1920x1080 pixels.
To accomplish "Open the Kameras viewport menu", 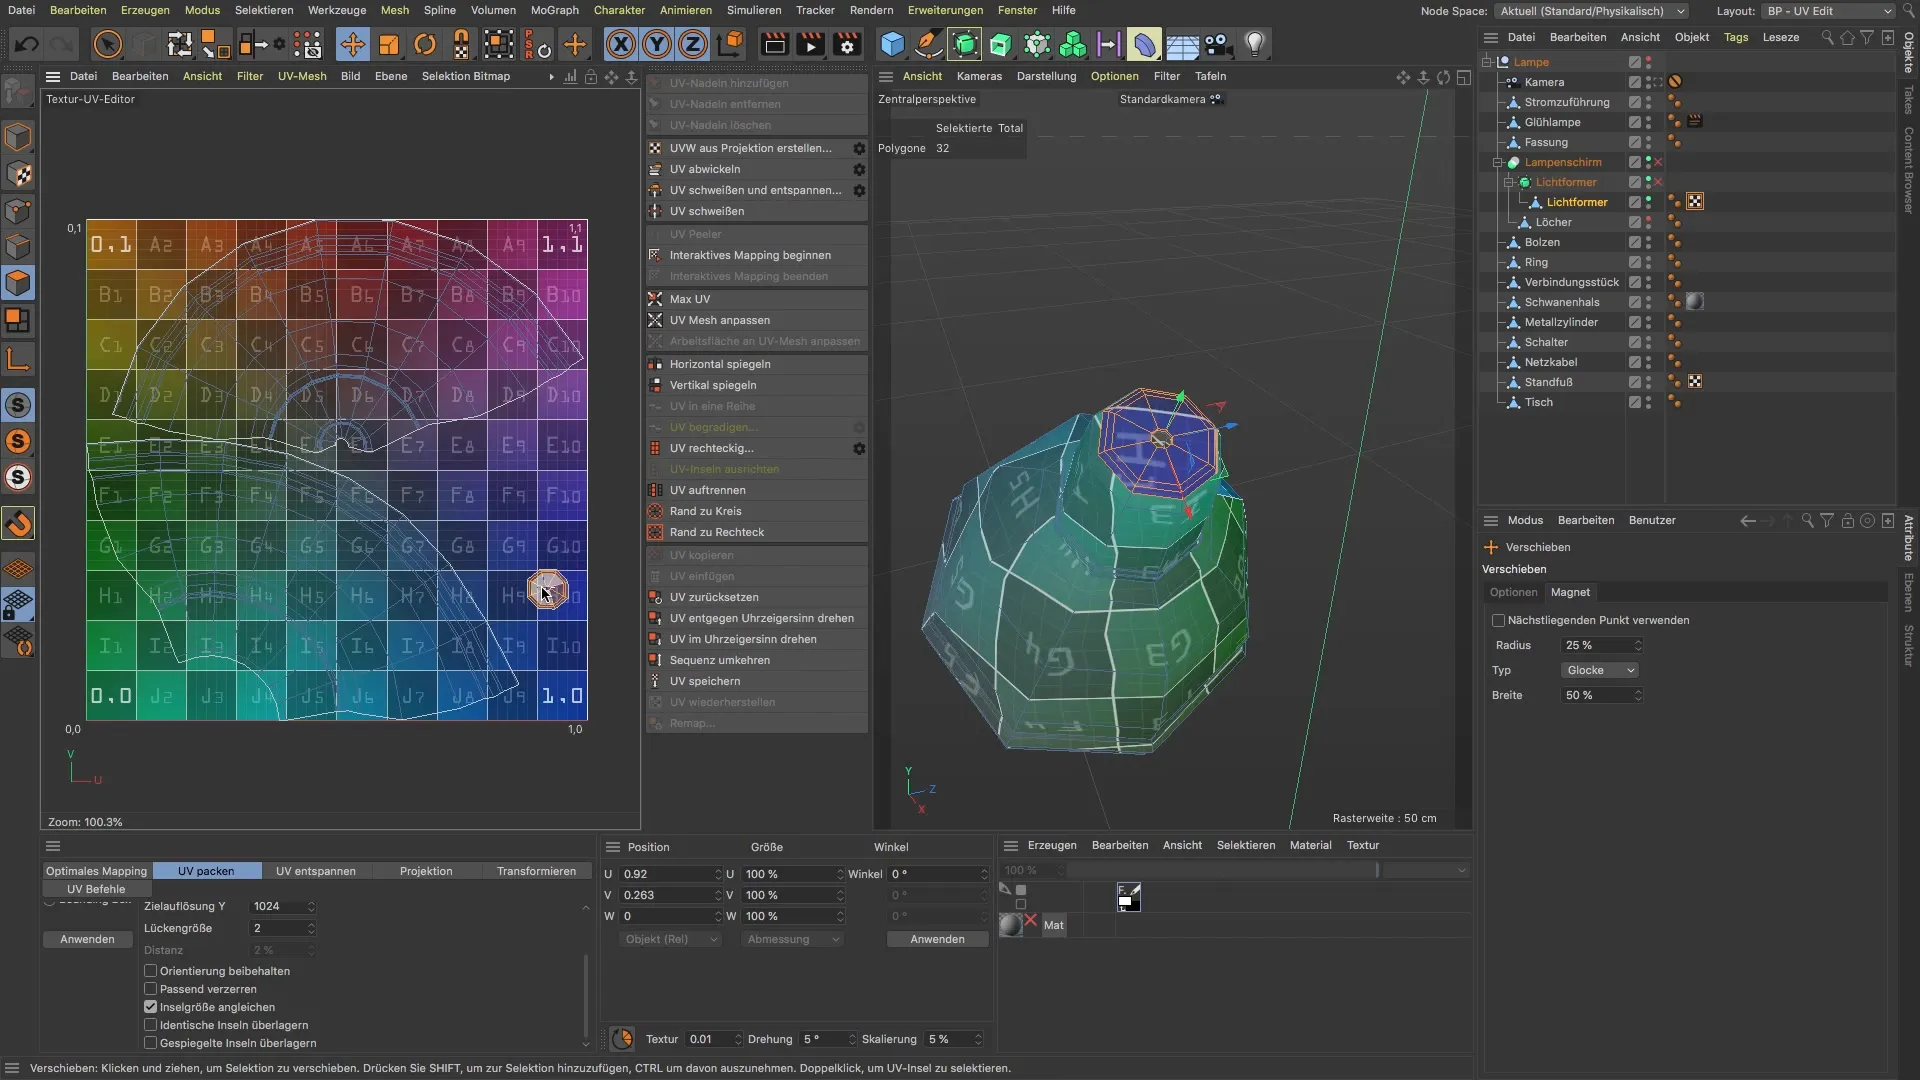I will [x=979, y=76].
